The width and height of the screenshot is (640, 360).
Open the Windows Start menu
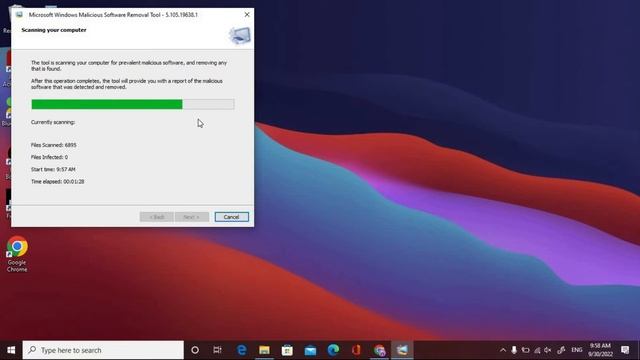coord(11,350)
